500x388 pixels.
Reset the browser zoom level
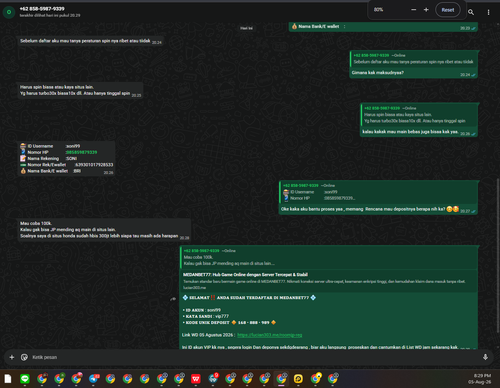448,10
